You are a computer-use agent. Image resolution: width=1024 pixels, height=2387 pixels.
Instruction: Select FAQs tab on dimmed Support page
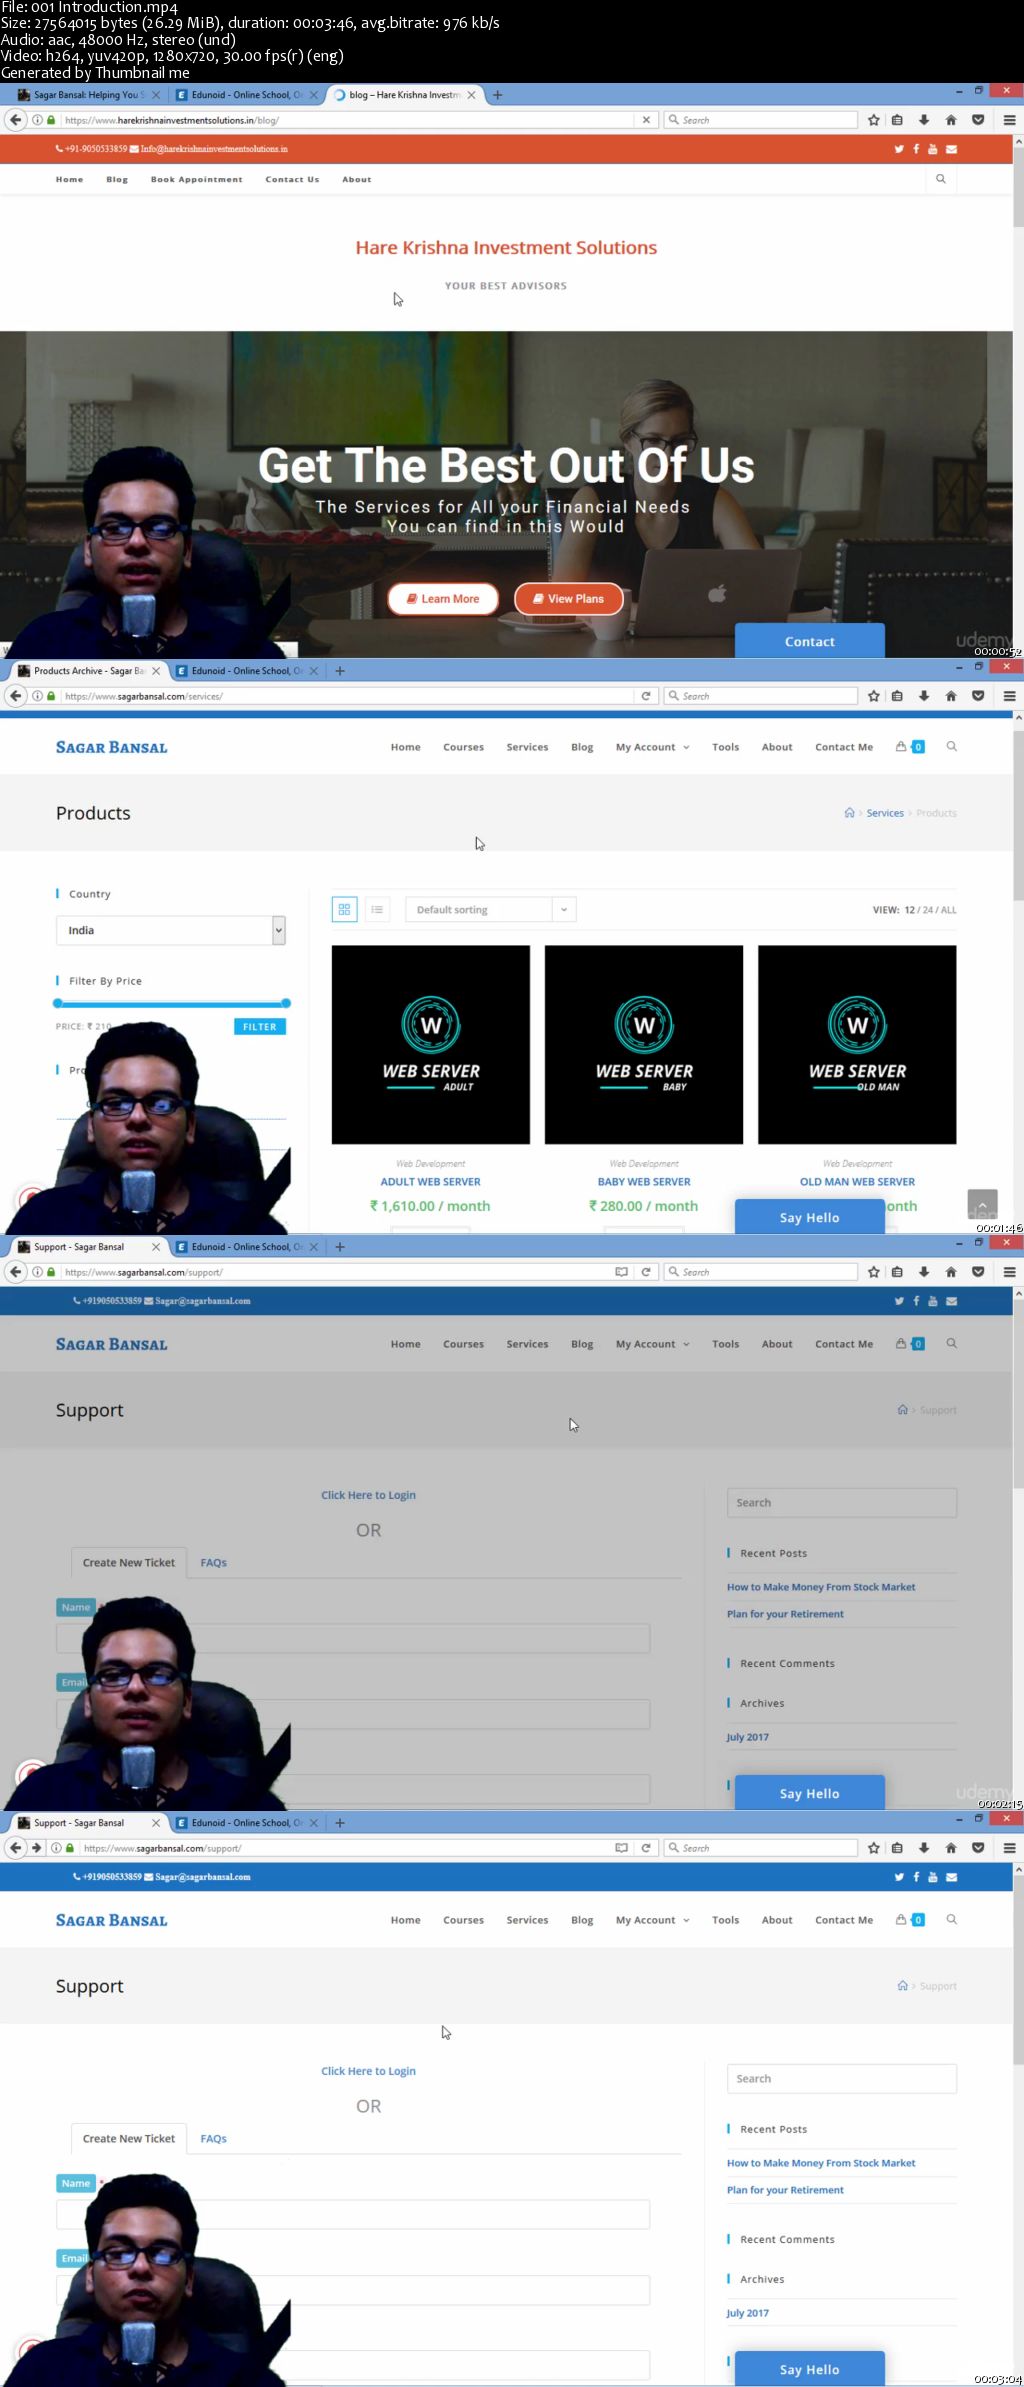tap(213, 1562)
